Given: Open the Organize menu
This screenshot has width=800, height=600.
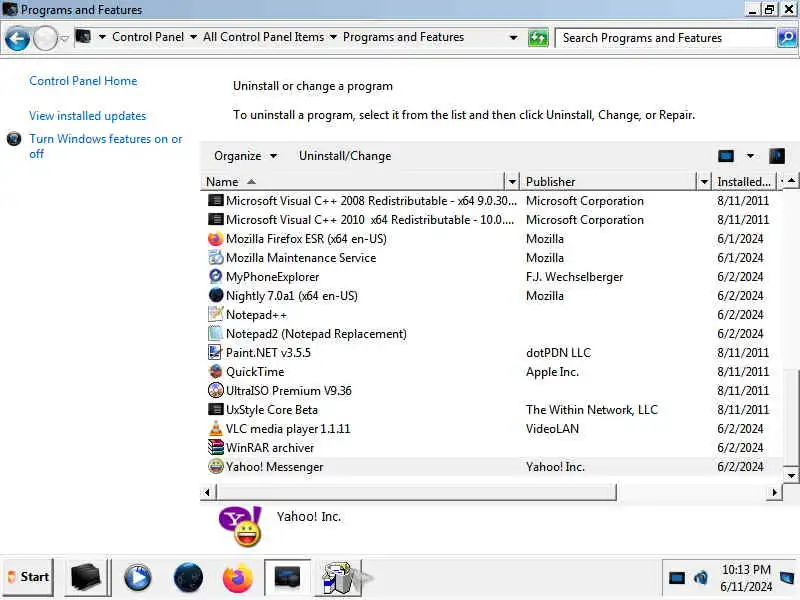Looking at the screenshot, I should pos(245,156).
